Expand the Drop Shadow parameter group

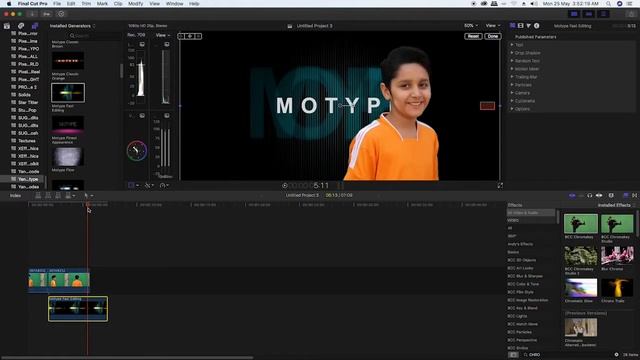tap(512, 53)
